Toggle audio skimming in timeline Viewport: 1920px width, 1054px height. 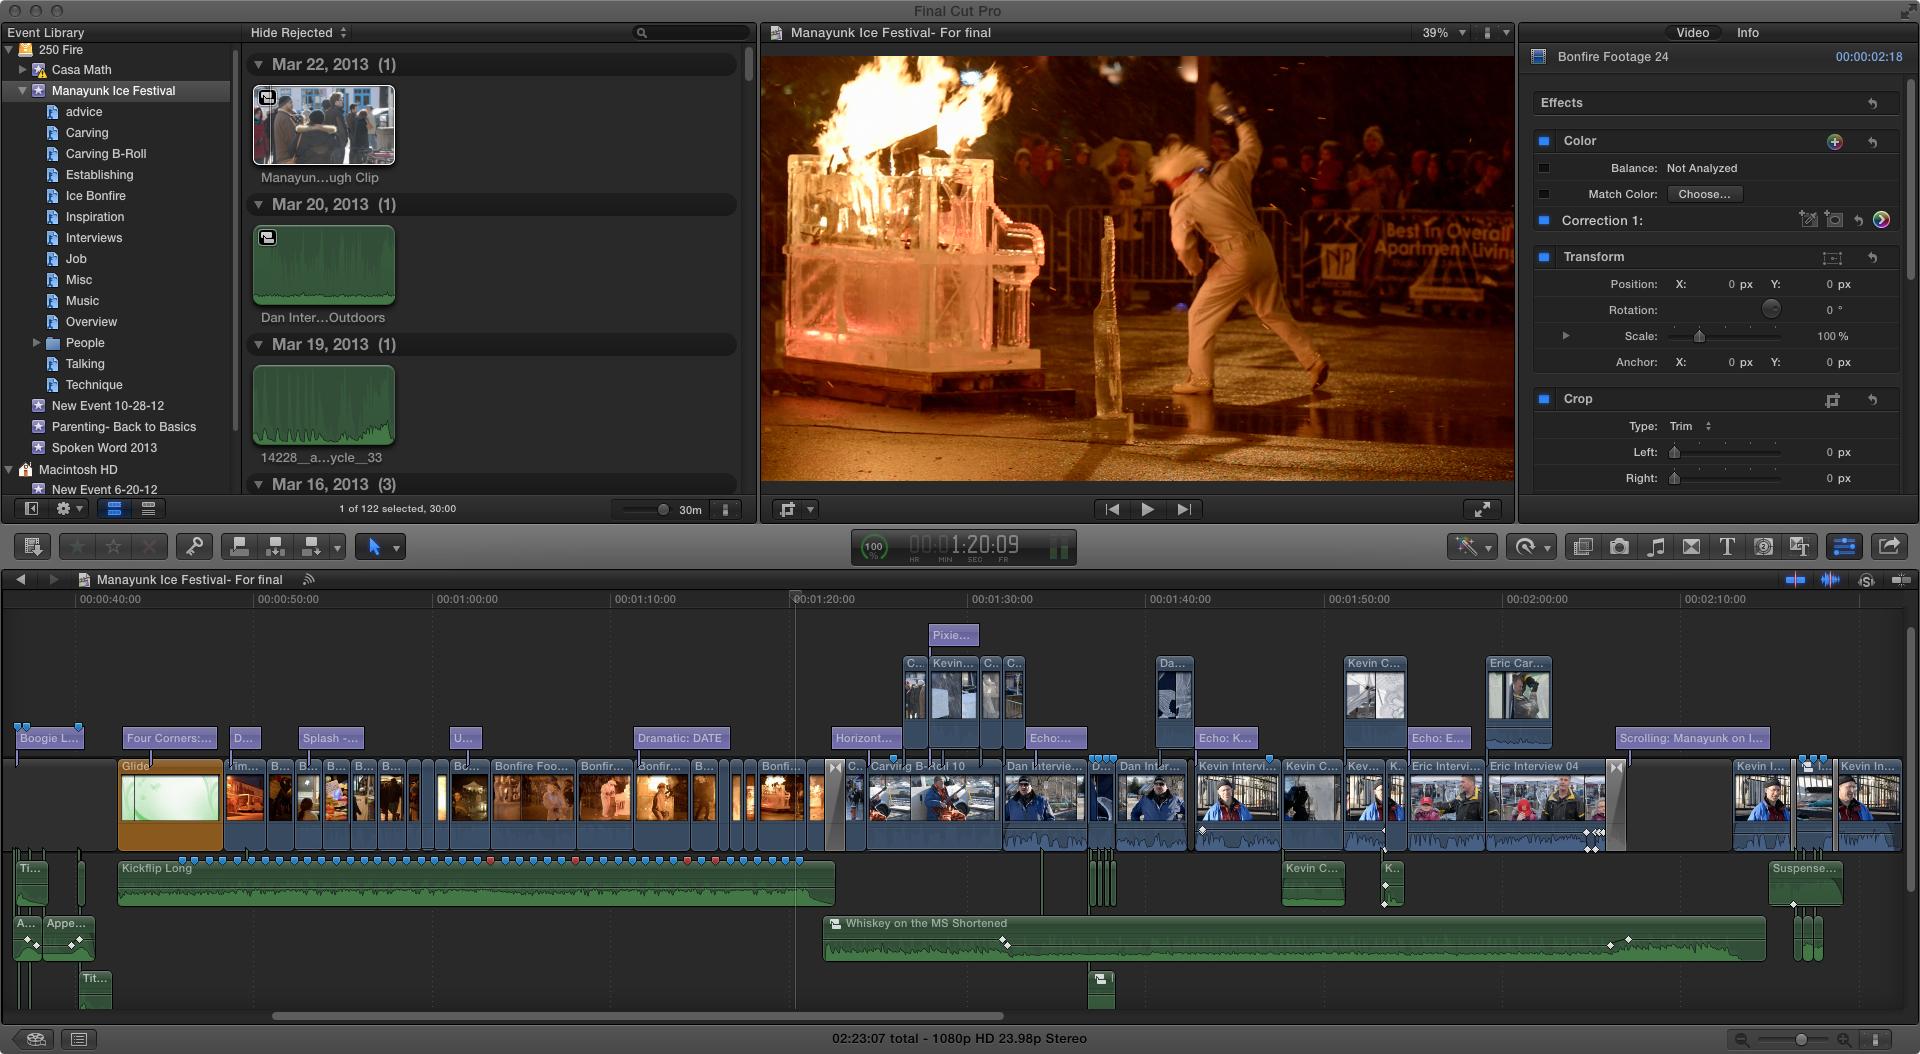click(1830, 580)
